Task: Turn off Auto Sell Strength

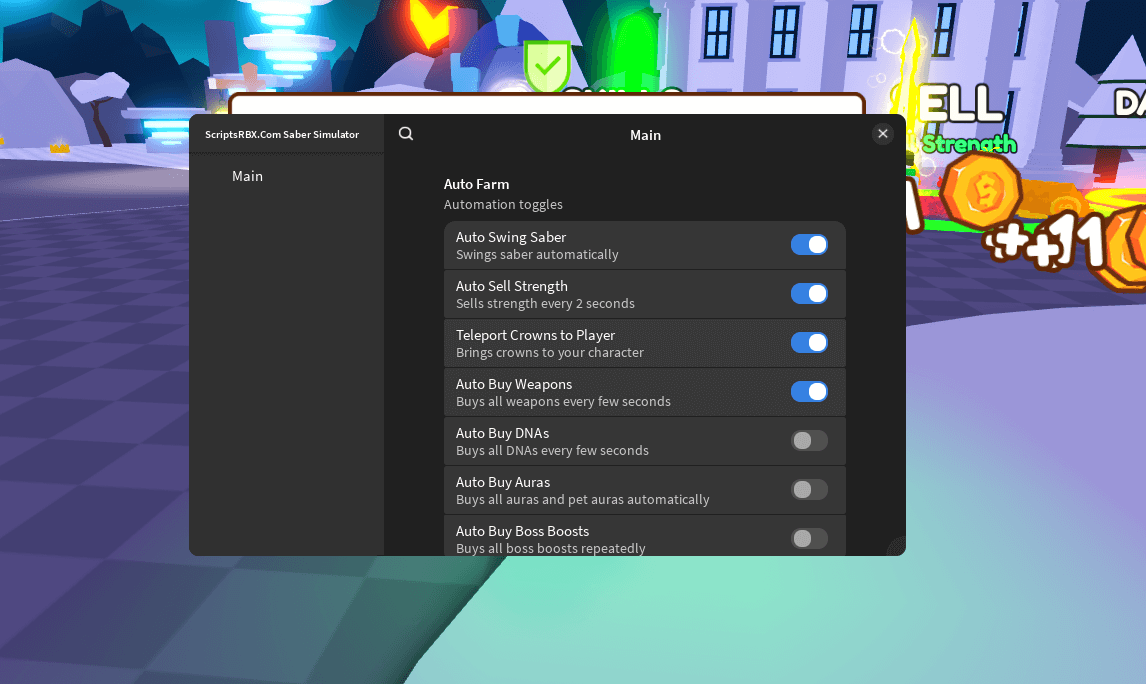Action: coord(809,294)
